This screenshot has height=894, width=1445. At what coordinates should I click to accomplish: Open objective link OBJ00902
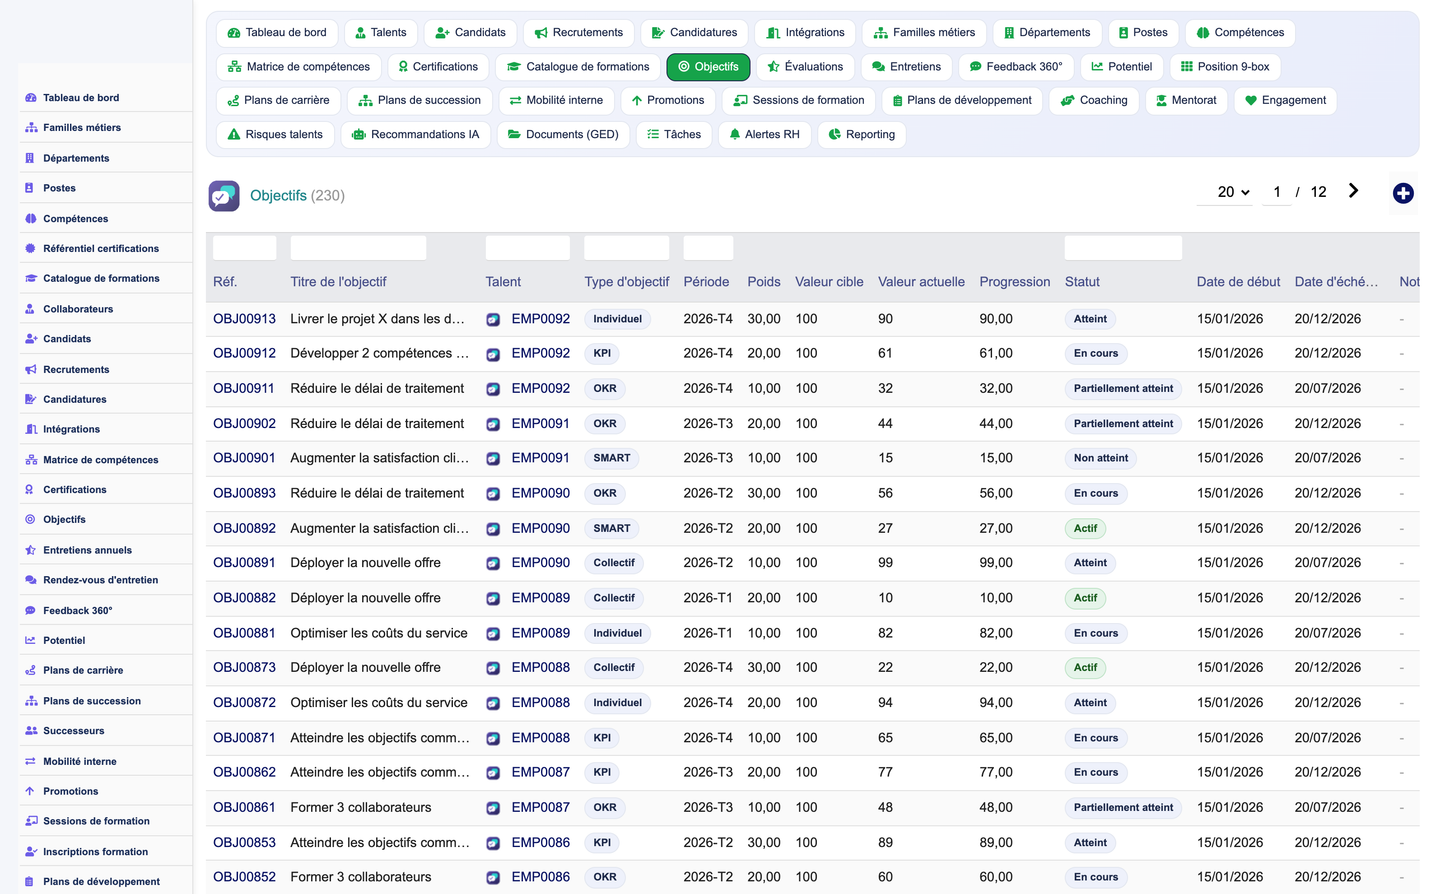coord(244,424)
